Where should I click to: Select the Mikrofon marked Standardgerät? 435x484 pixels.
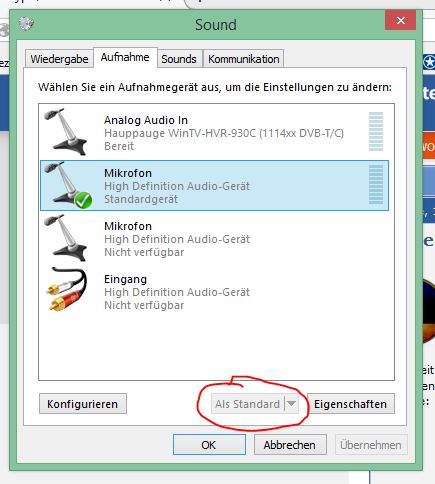tap(214, 186)
